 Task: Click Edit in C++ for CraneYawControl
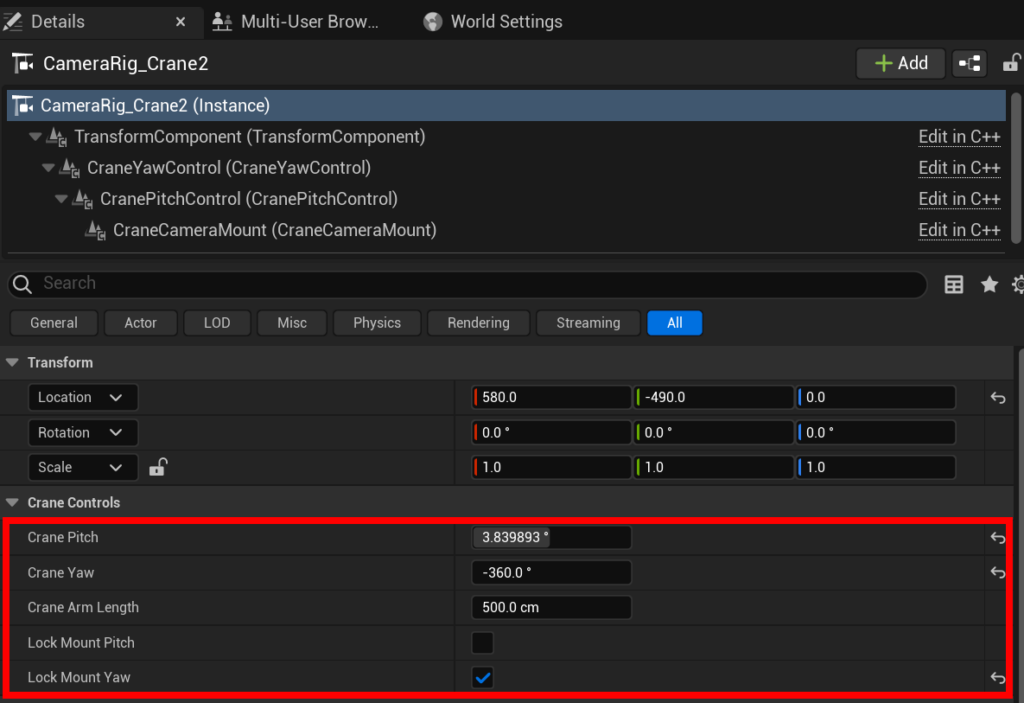959,168
